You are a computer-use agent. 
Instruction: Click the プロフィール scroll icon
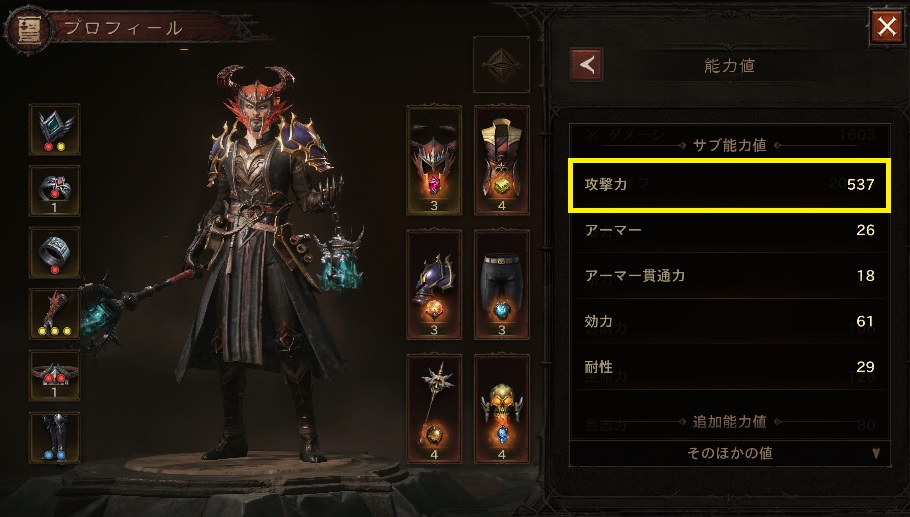click(29, 29)
